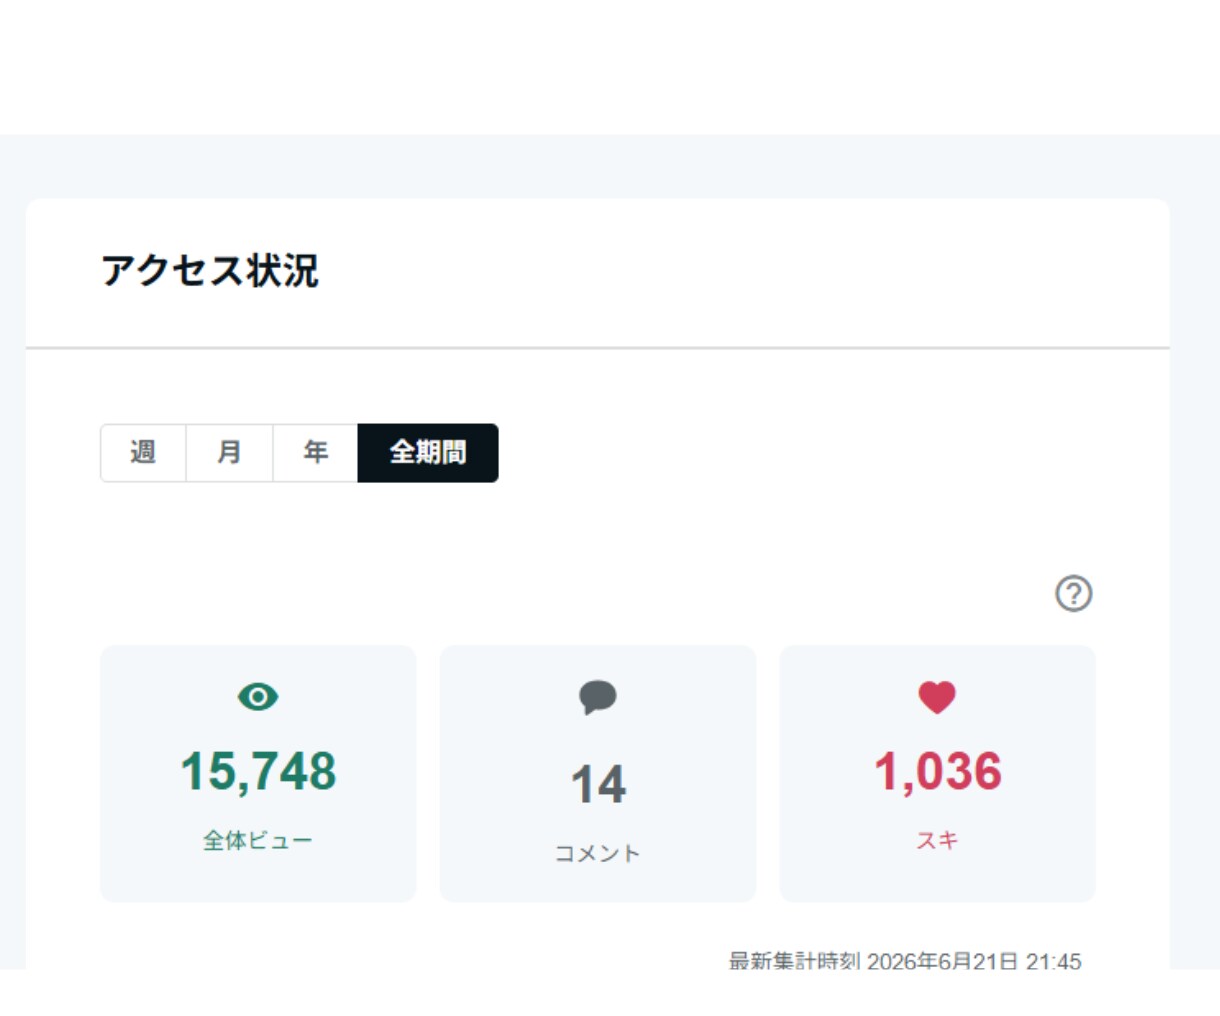This screenshot has width=1220, height=1016.
Task: Open the help question mark icon
Action: pyautogui.click(x=1073, y=593)
